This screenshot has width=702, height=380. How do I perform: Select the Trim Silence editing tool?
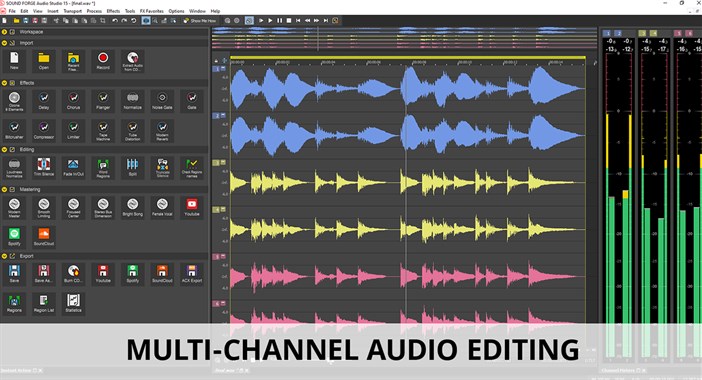(44, 167)
